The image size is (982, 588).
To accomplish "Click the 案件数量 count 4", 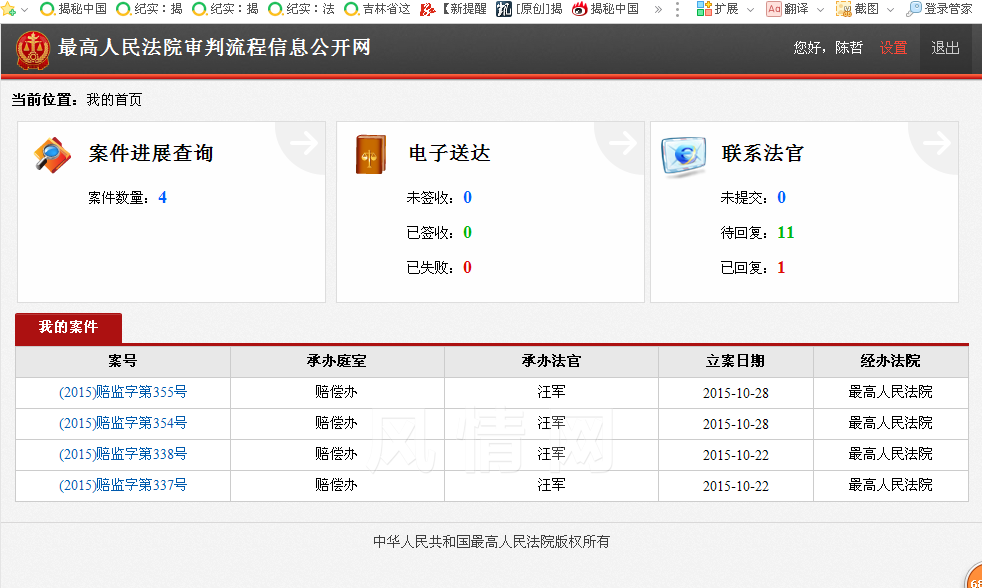I will 162,198.
